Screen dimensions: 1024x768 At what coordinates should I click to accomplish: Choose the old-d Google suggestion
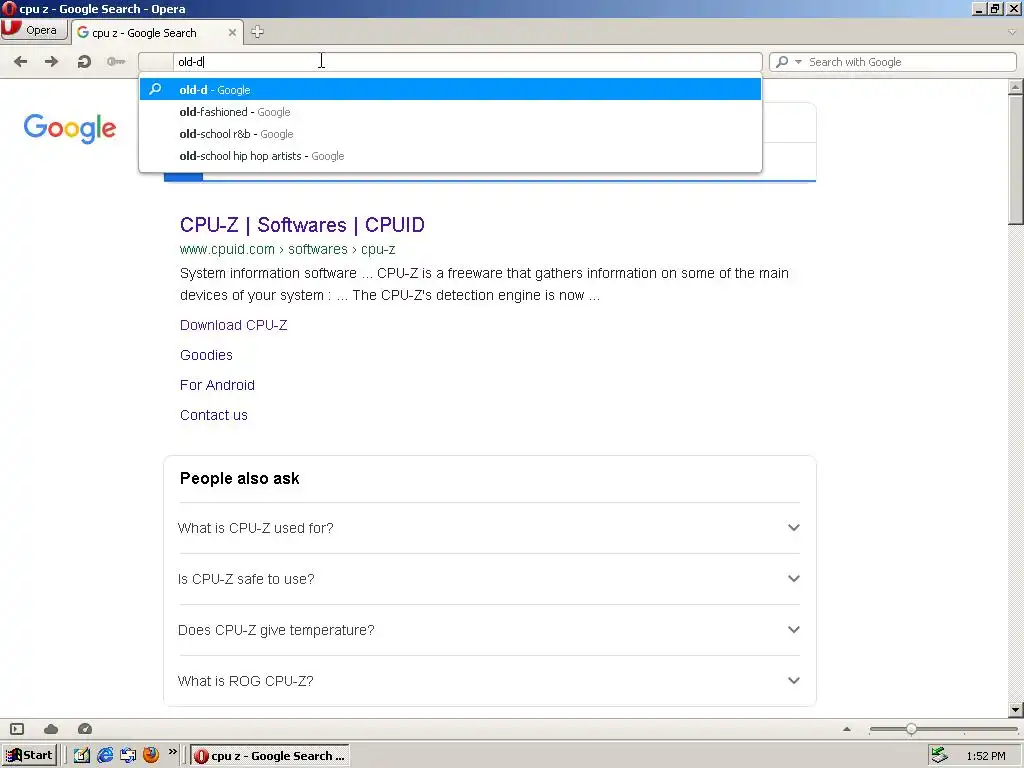[451, 89]
